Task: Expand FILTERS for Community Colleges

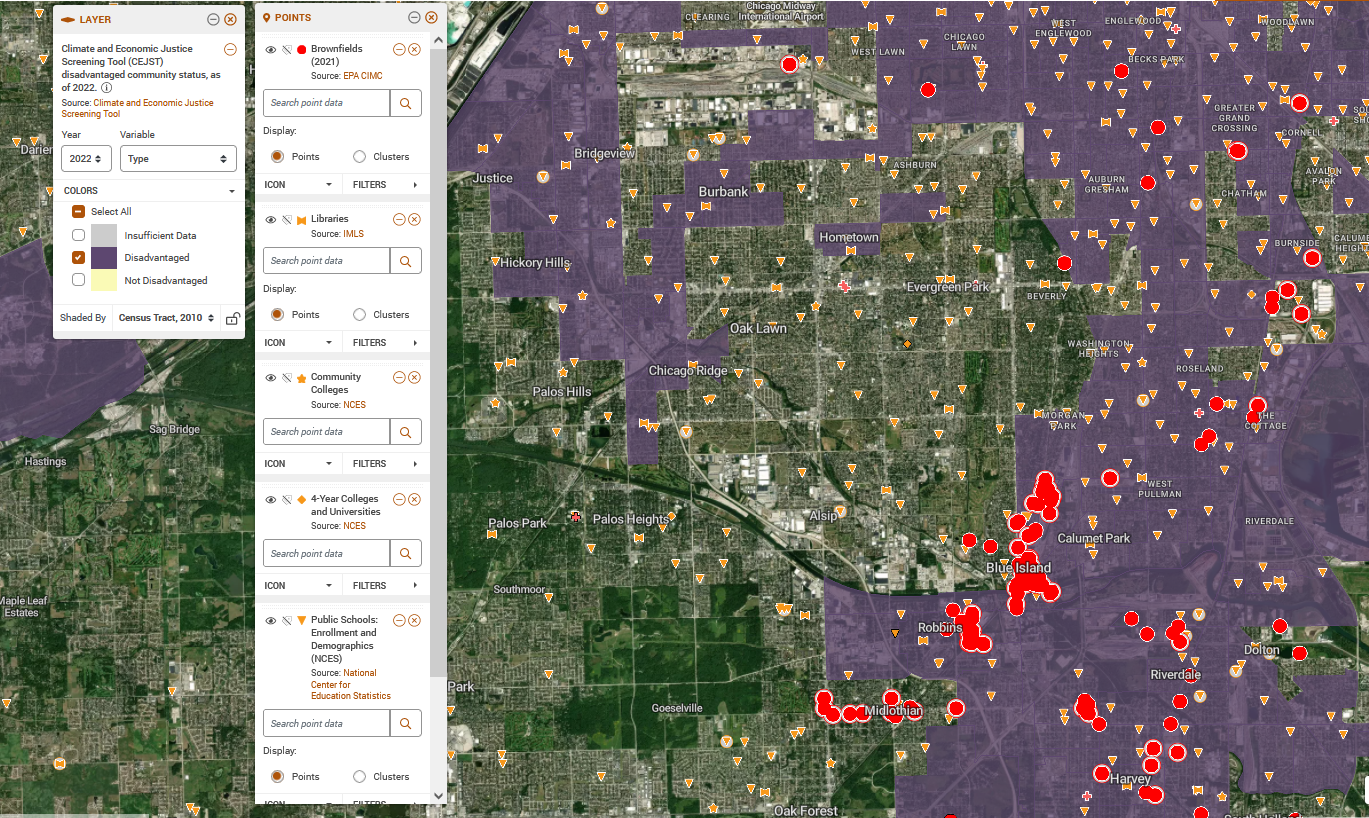Action: (386, 464)
